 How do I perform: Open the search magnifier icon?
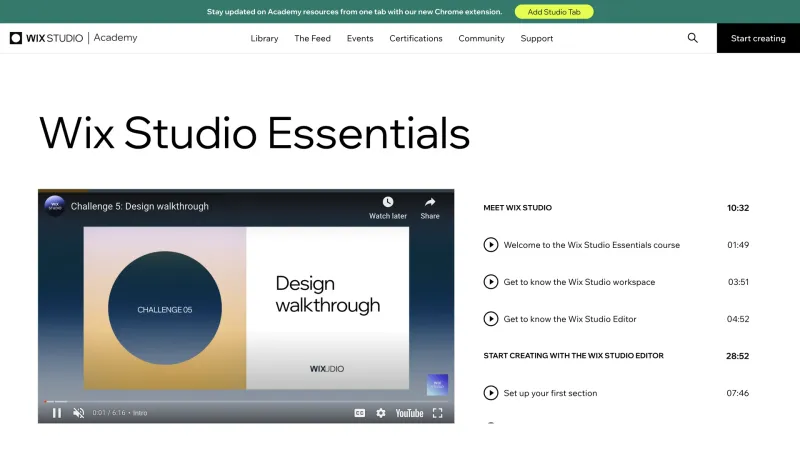pyautogui.click(x=692, y=38)
